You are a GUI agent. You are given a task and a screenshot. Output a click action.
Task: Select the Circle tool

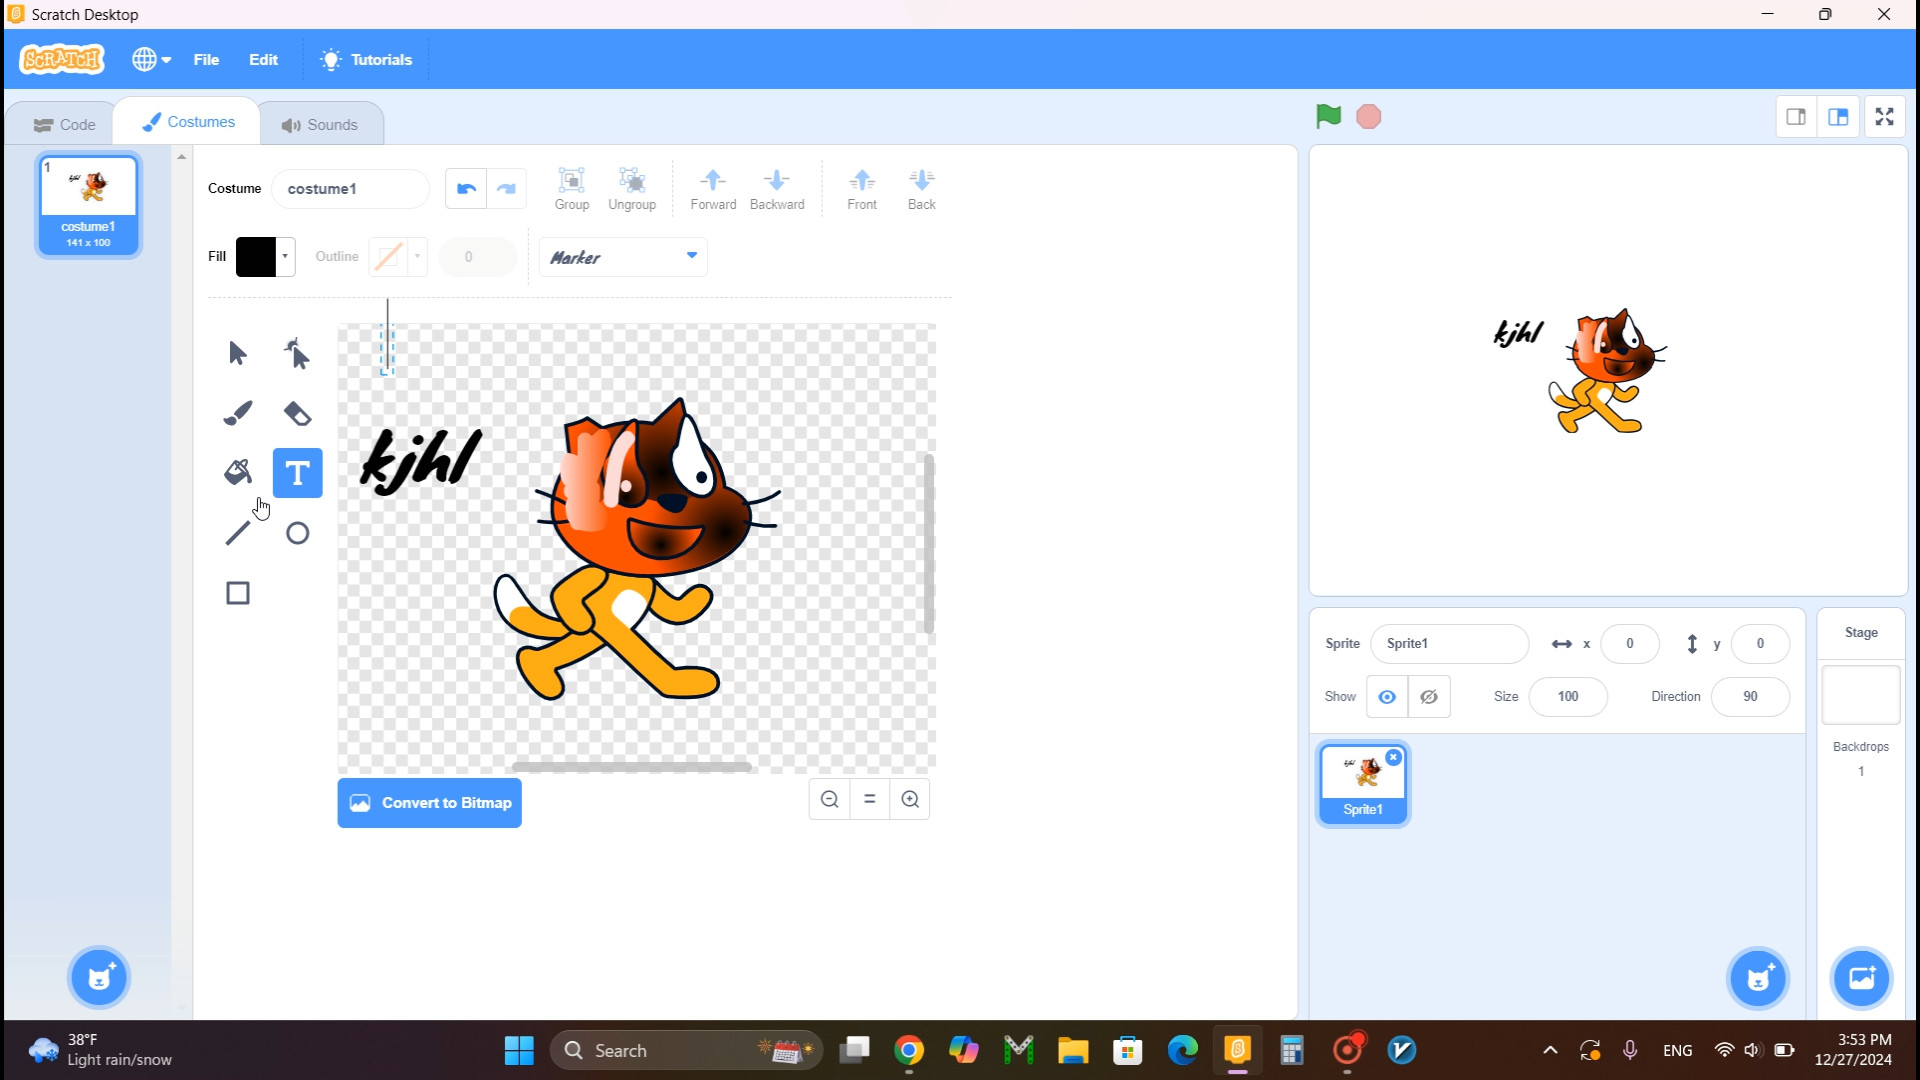(x=297, y=533)
